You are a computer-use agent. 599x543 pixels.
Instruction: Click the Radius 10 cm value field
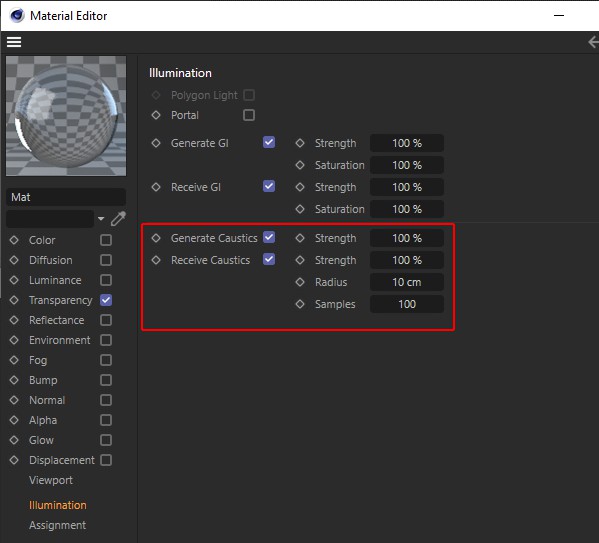[407, 282]
